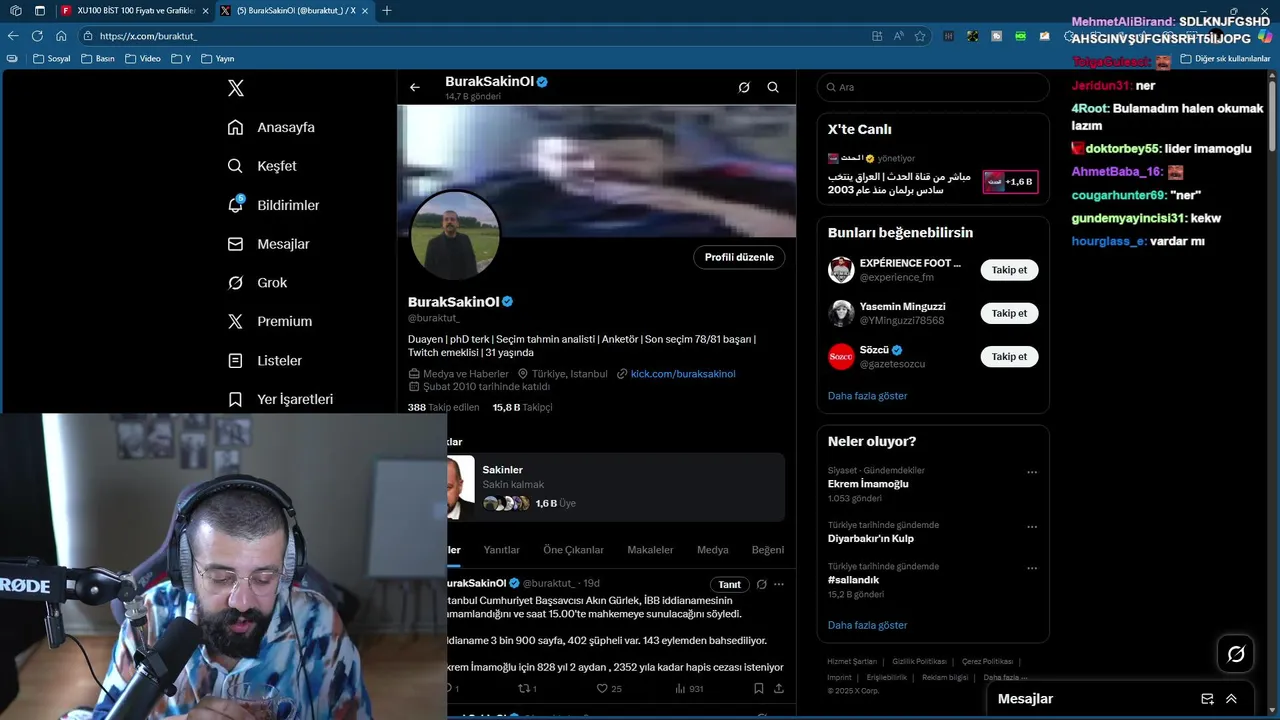The height and width of the screenshot is (720, 1280).
Task: Click the favorites star in address bar
Action: coord(920,36)
